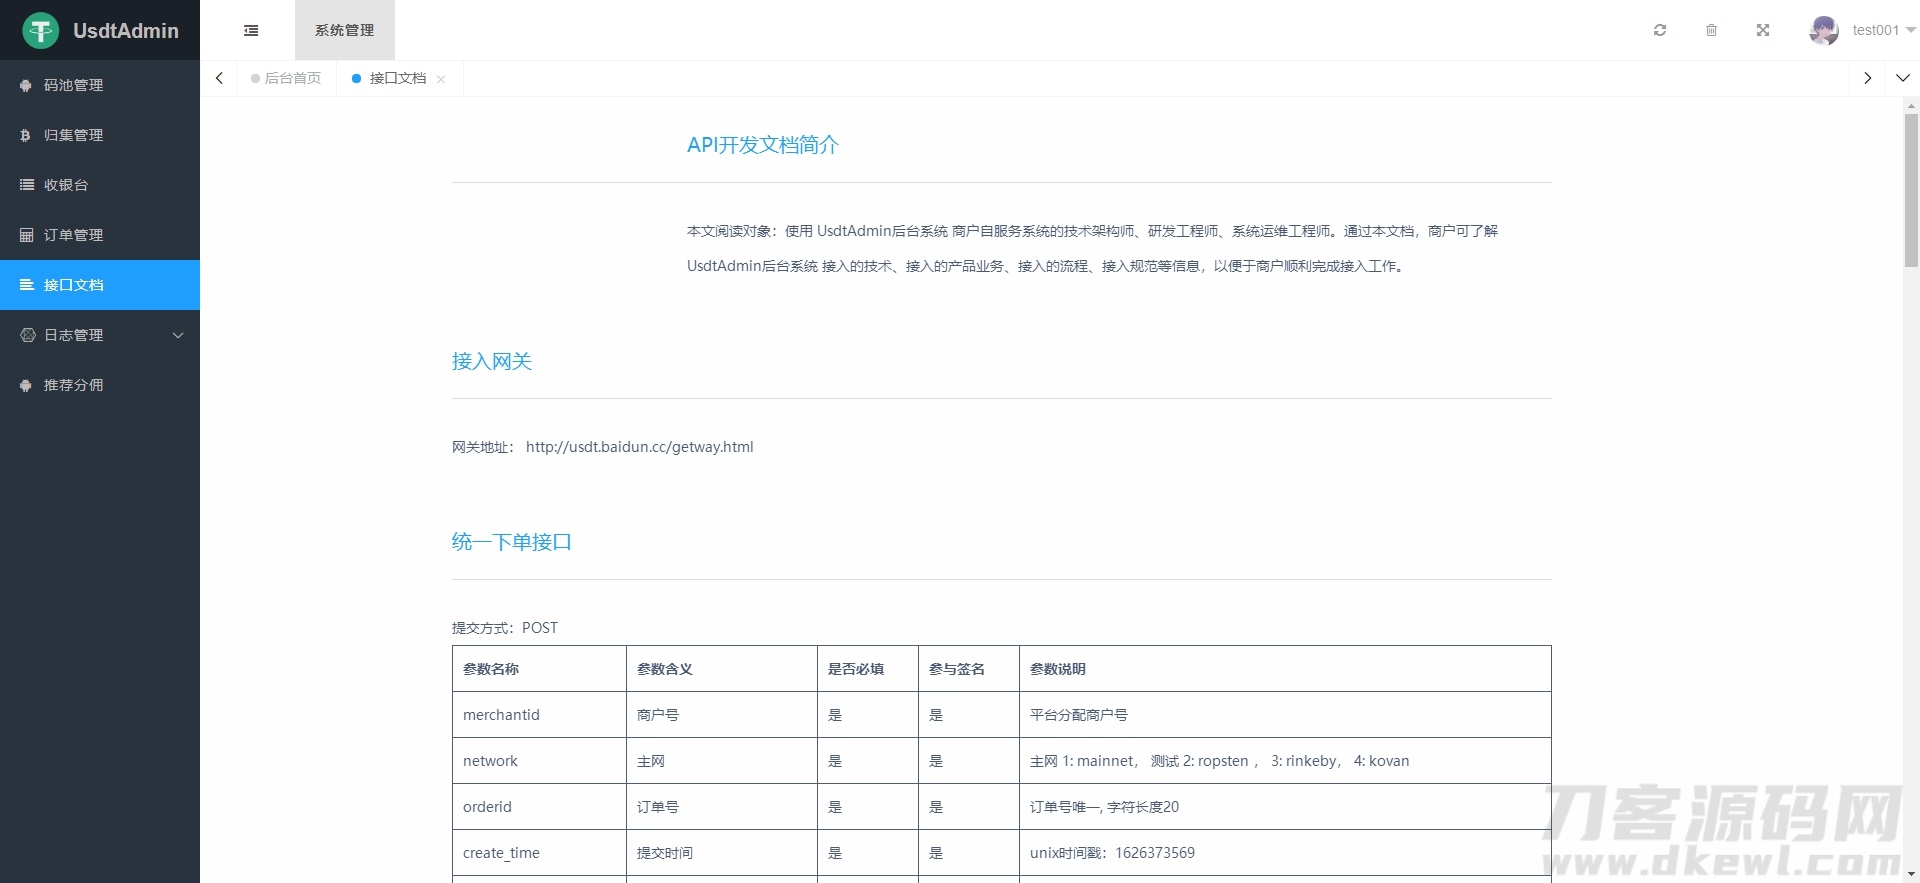
Task: Expand the 日志管理 submenu
Action: click(x=100, y=335)
